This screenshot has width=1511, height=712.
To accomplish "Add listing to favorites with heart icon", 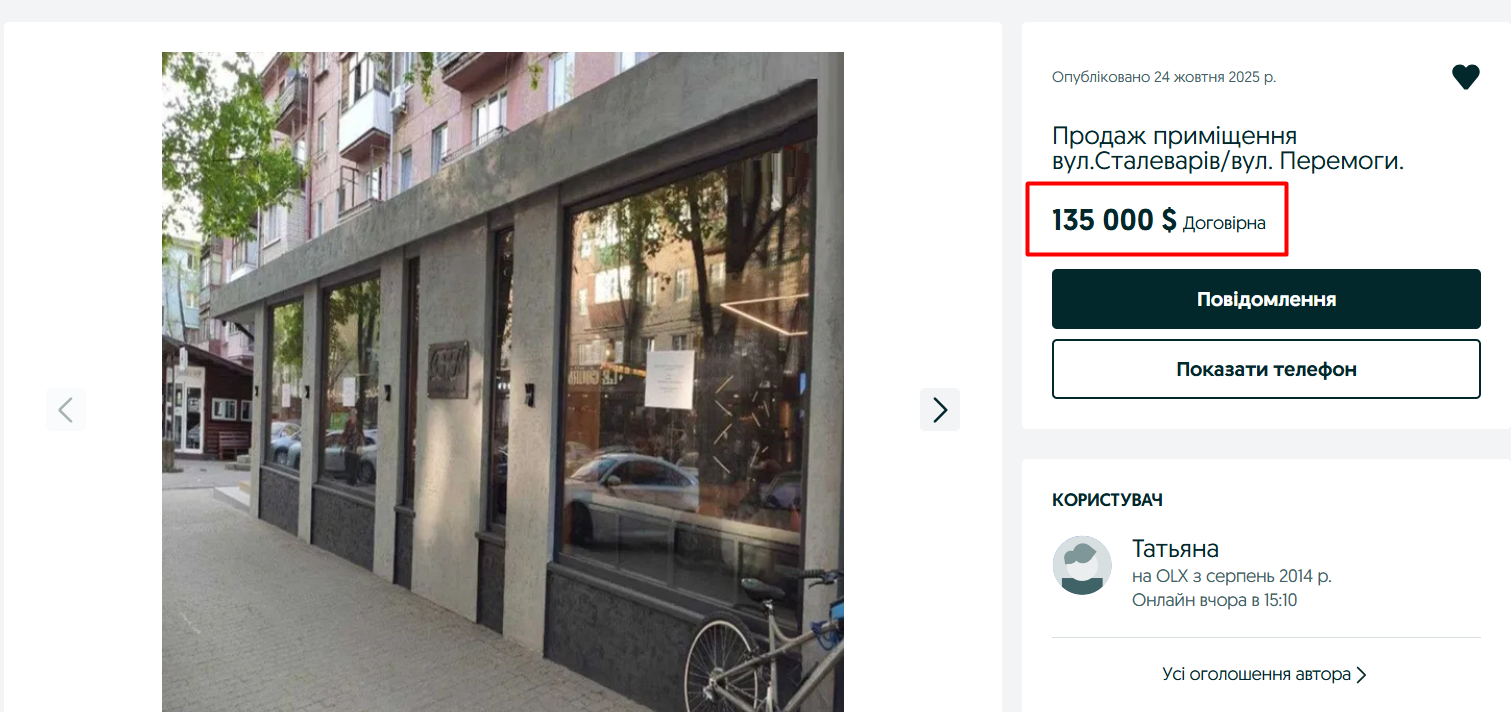I will click(1465, 77).
